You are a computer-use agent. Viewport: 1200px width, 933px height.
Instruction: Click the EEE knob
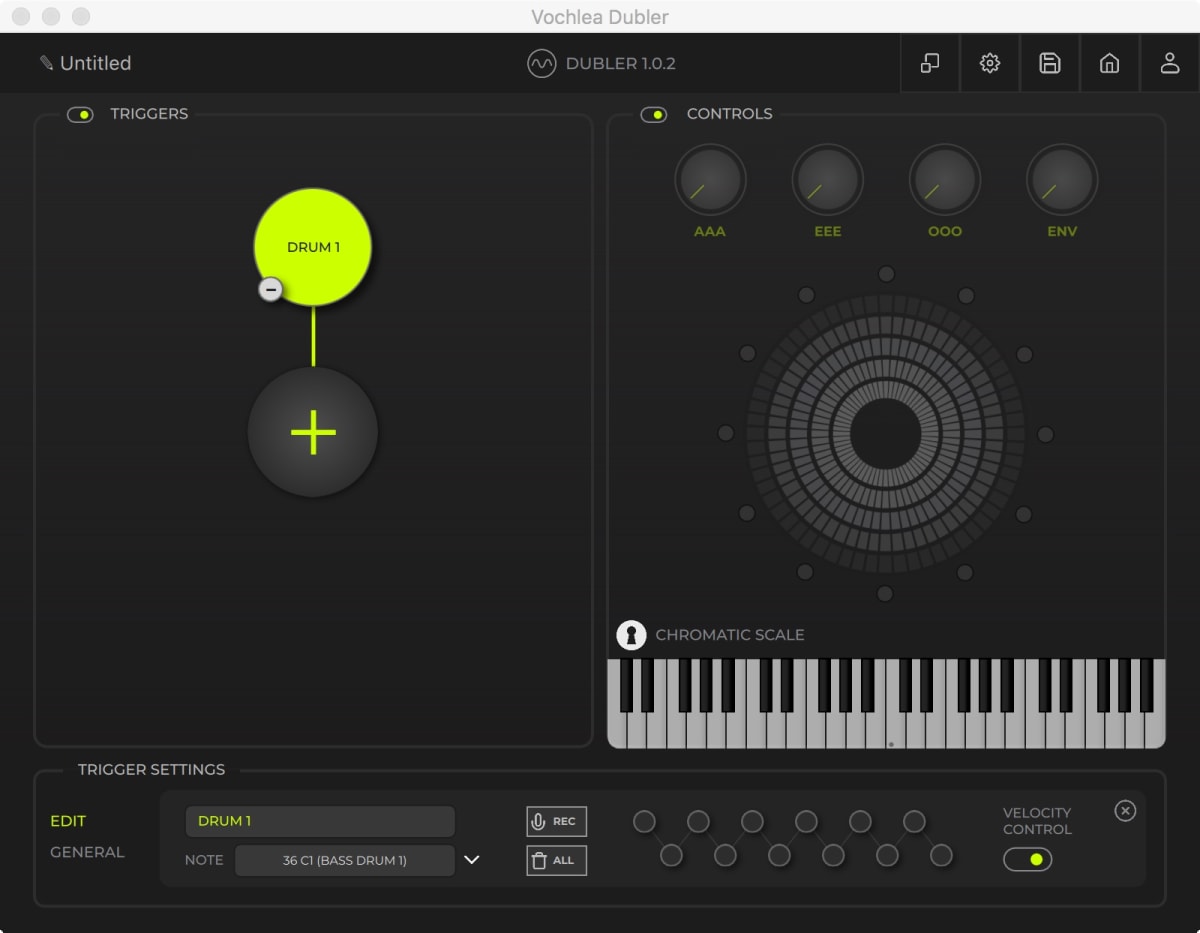click(x=828, y=180)
